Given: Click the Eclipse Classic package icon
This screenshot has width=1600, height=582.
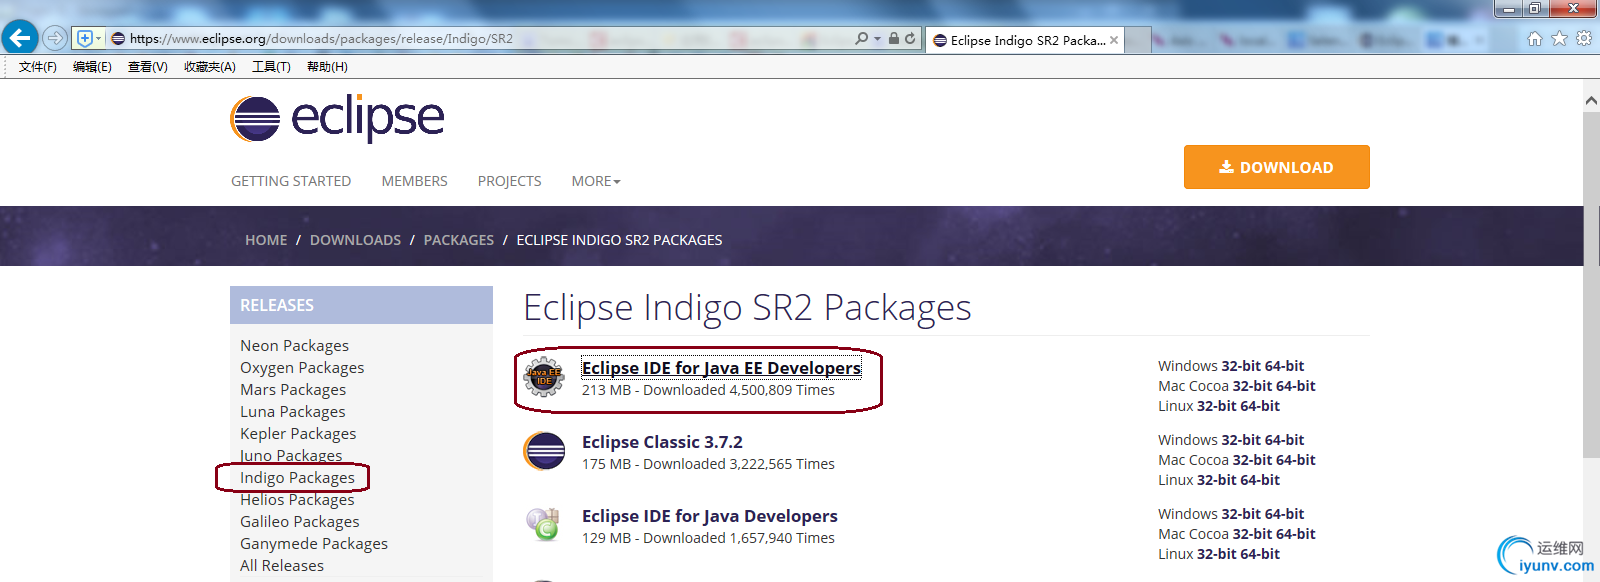Looking at the screenshot, I should point(544,451).
